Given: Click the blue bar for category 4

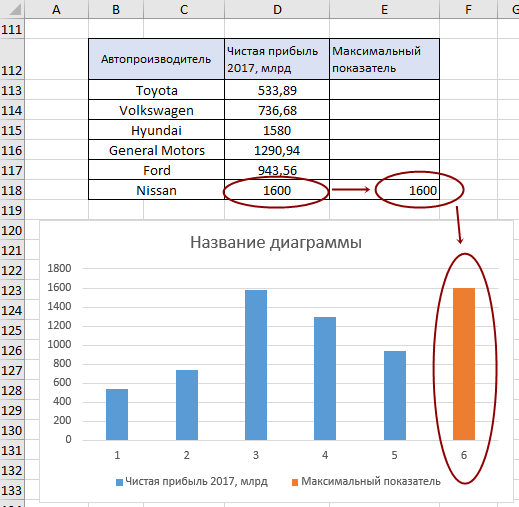Looking at the screenshot, I should pyautogui.click(x=325, y=378).
